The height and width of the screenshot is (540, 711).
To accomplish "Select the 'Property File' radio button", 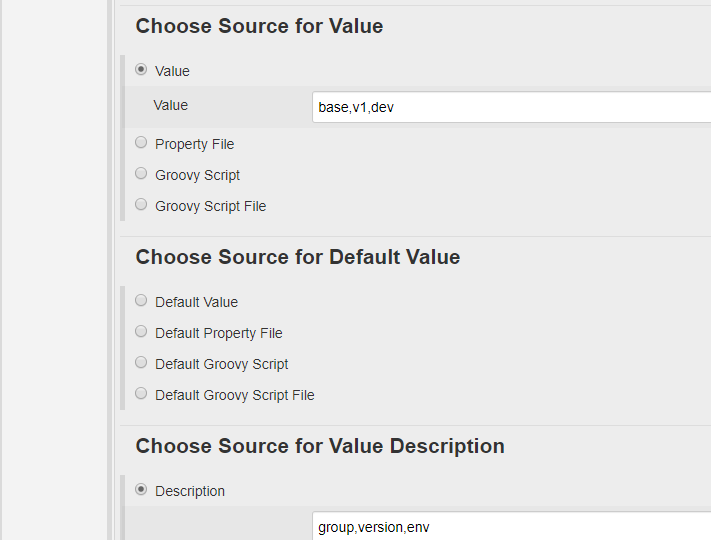I will click(141, 143).
